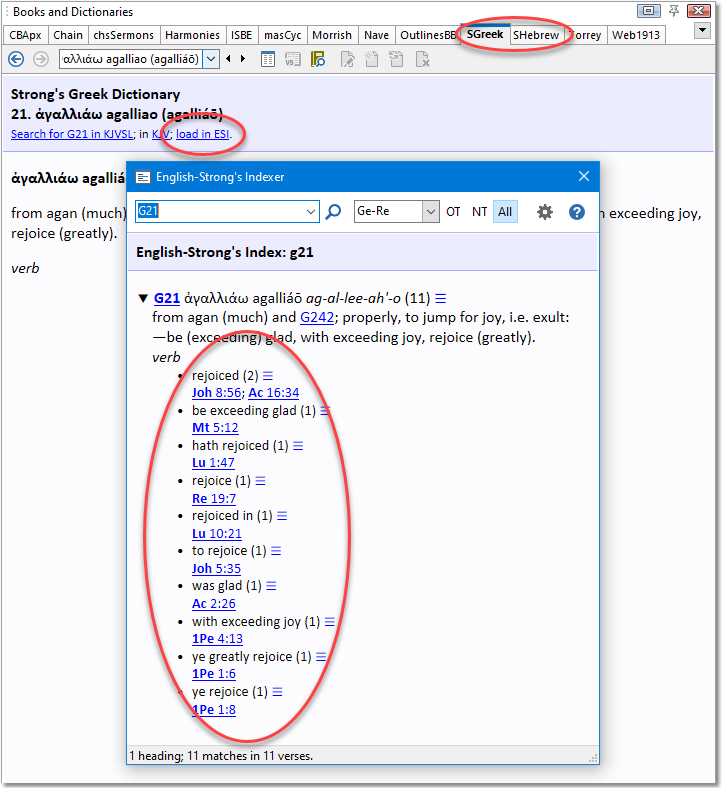Go to next dictionary entry small right arrow
723x790 pixels.
click(x=243, y=59)
